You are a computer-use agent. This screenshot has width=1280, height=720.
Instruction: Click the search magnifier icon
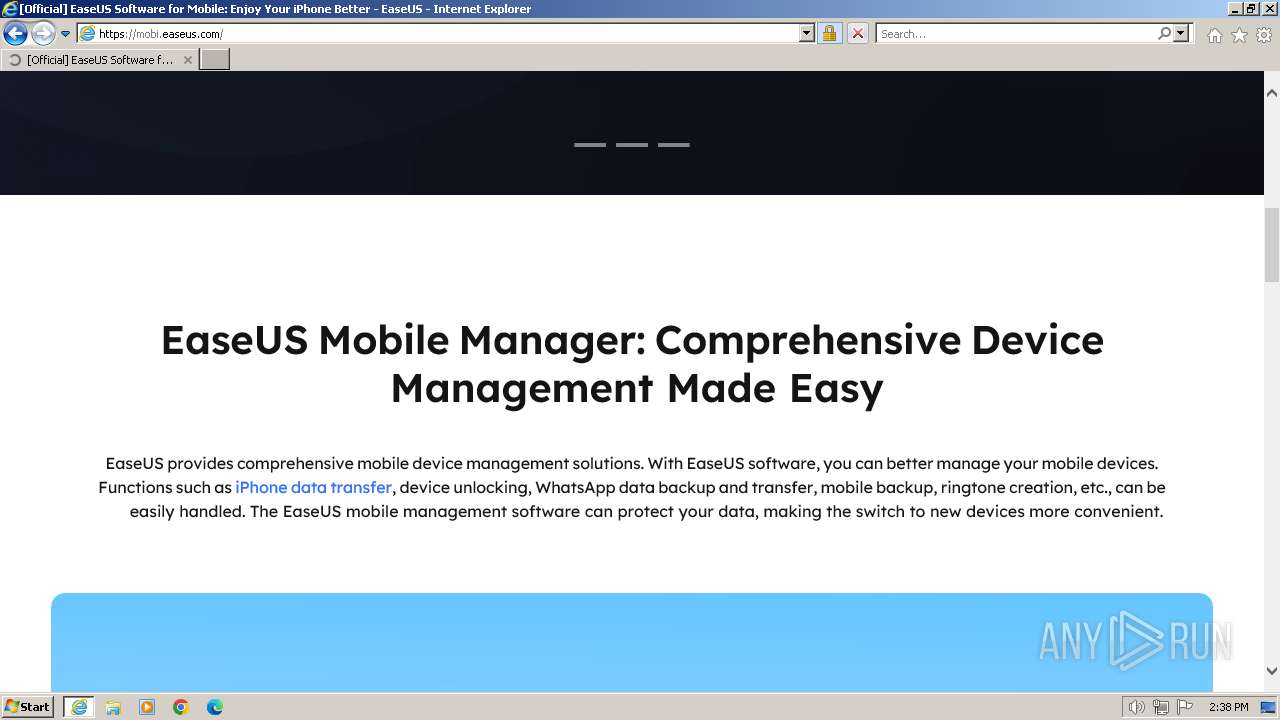click(1164, 34)
